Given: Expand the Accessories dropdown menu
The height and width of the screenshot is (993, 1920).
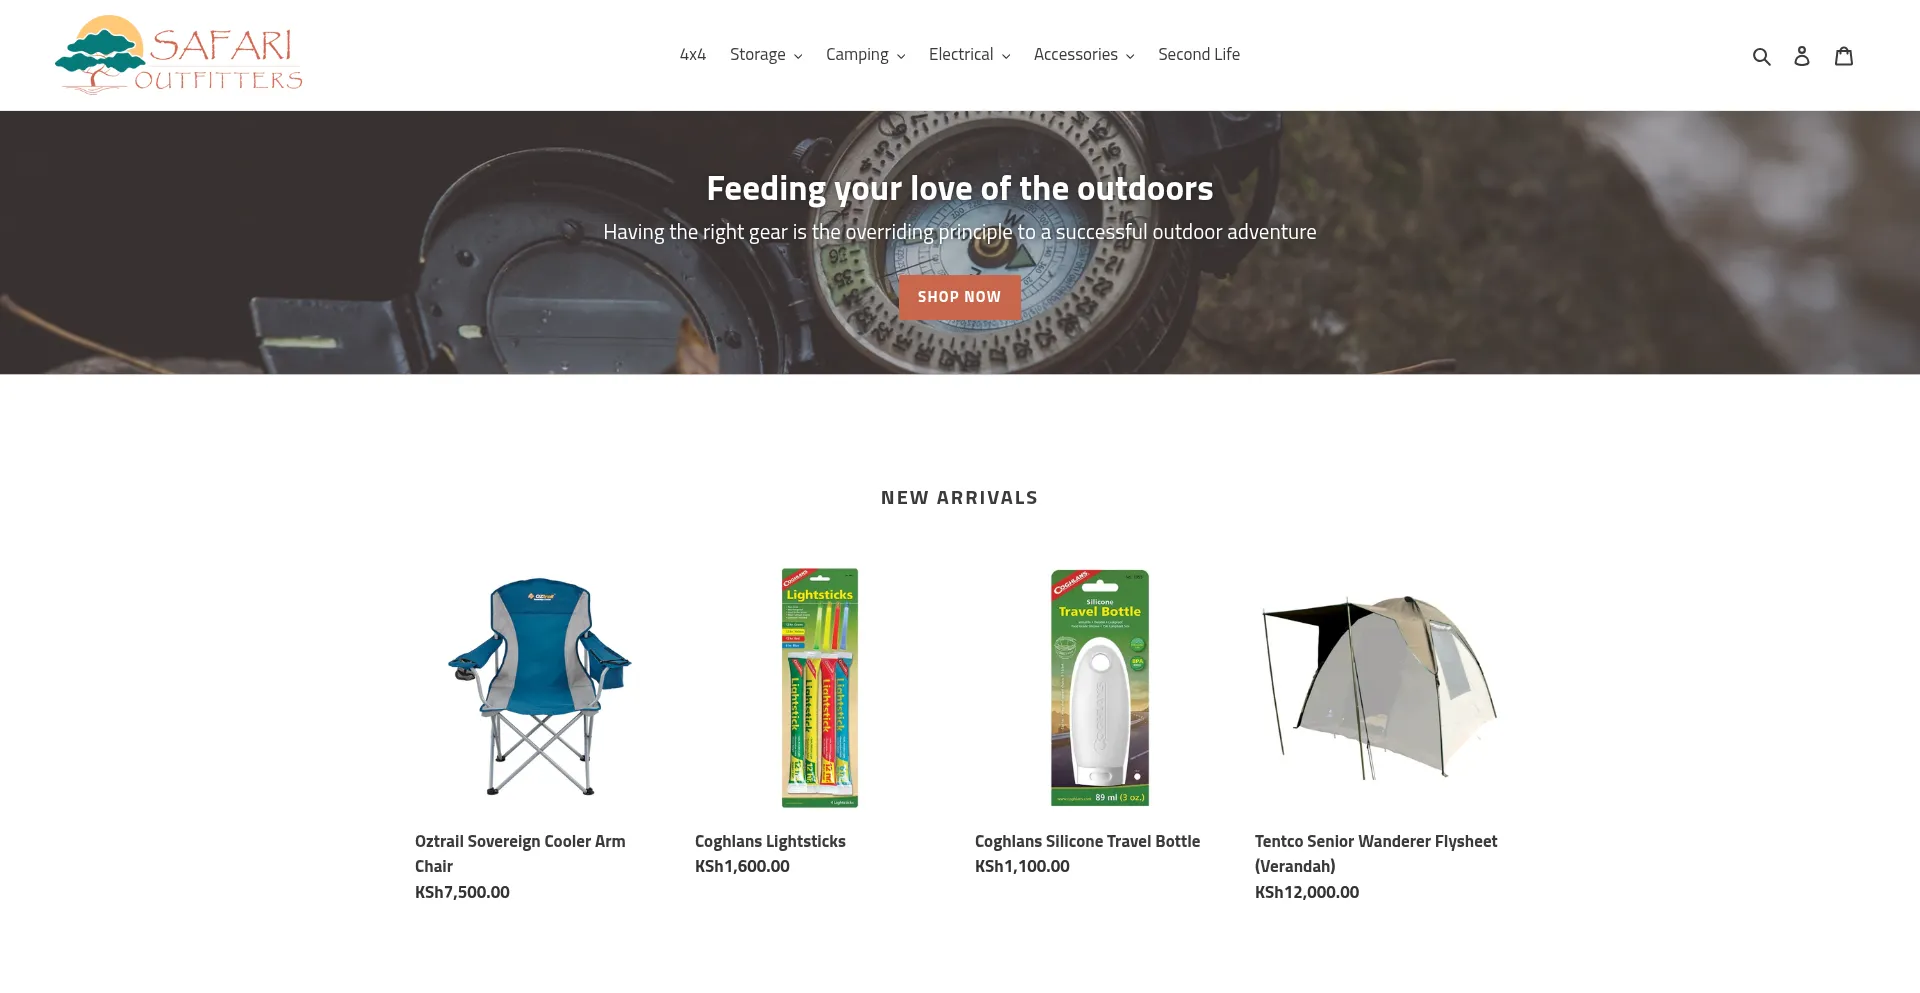Looking at the screenshot, I should click(1084, 55).
